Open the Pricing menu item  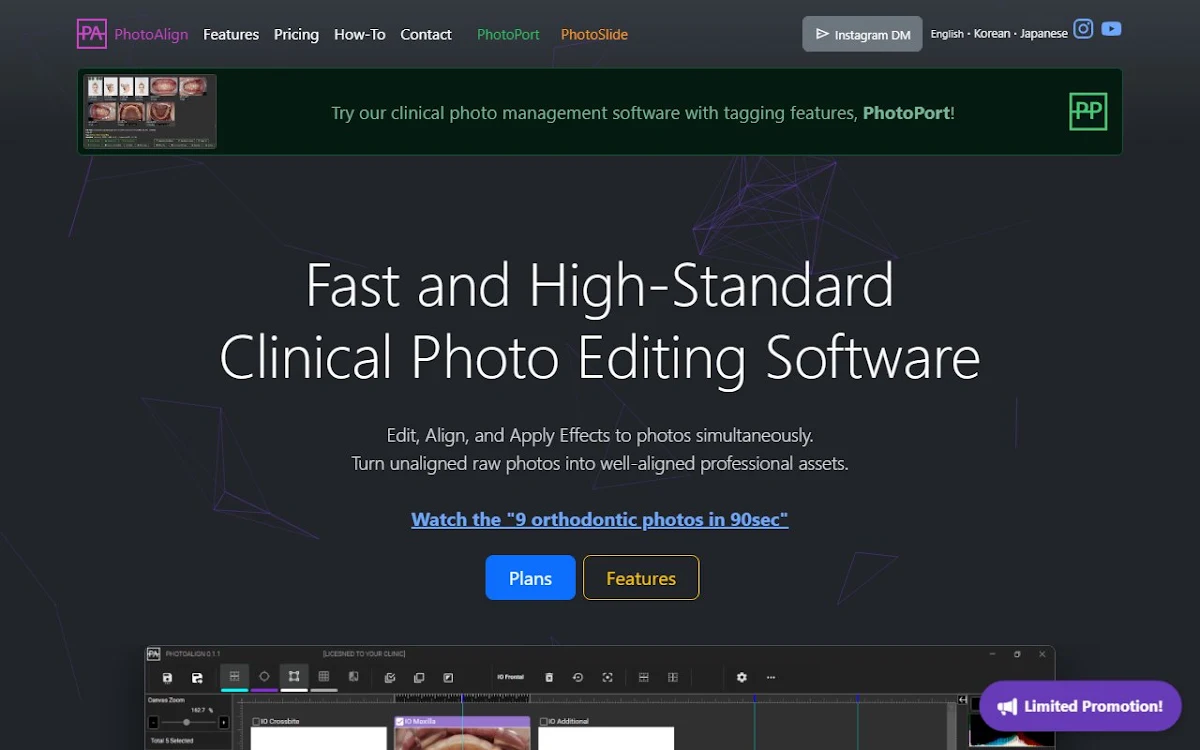(x=296, y=34)
